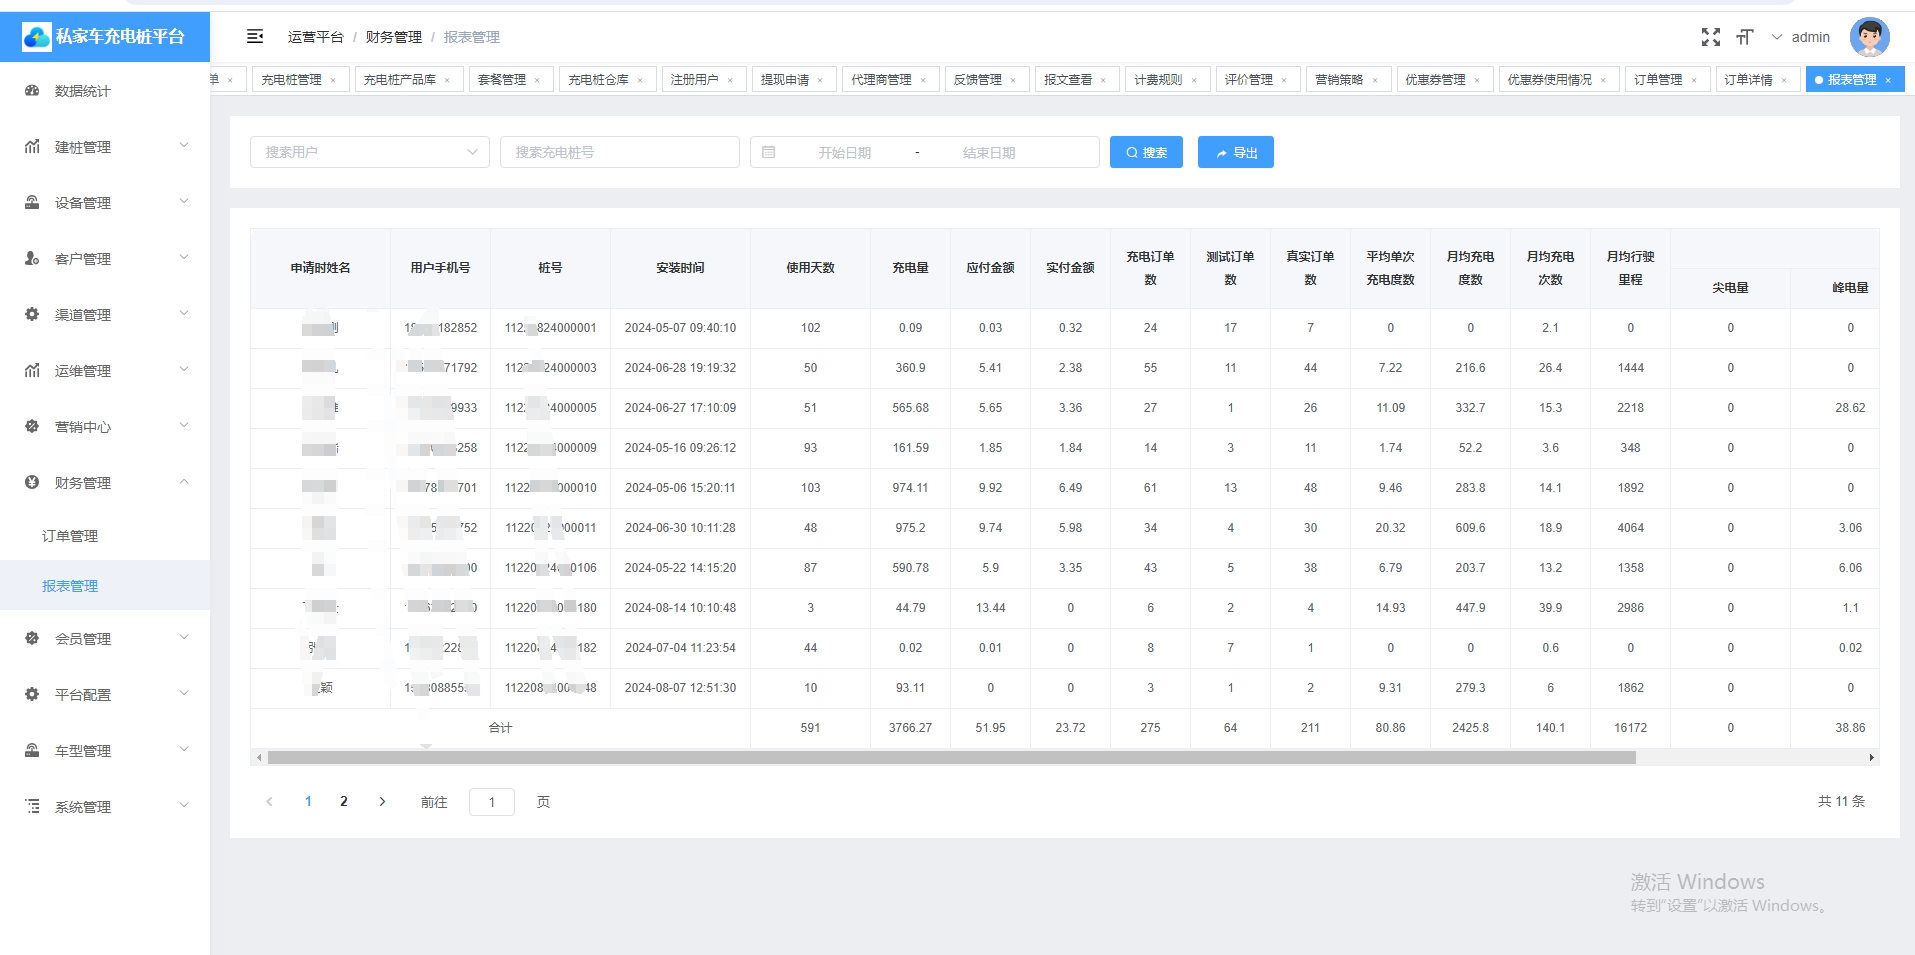Click the 建桩管理 sidebar icon
The image size is (1915, 955).
[x=32, y=147]
